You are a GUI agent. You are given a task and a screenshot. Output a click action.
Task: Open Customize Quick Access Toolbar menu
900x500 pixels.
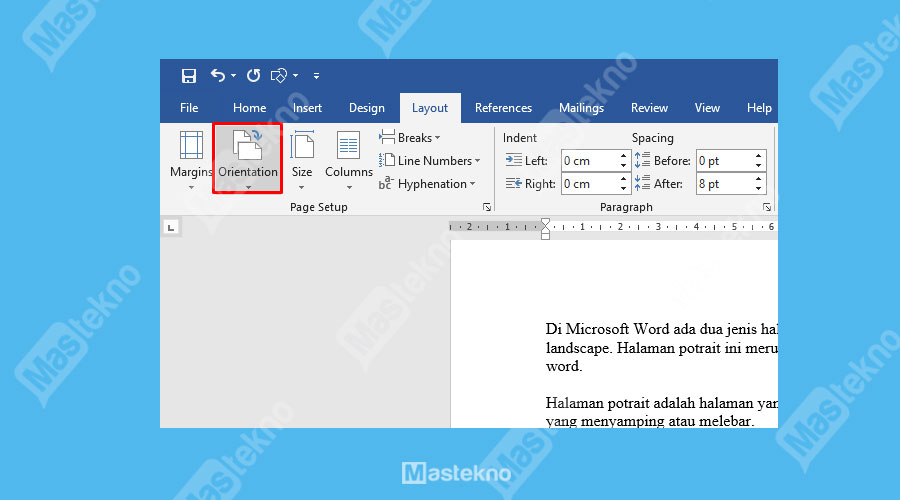[x=316, y=76]
